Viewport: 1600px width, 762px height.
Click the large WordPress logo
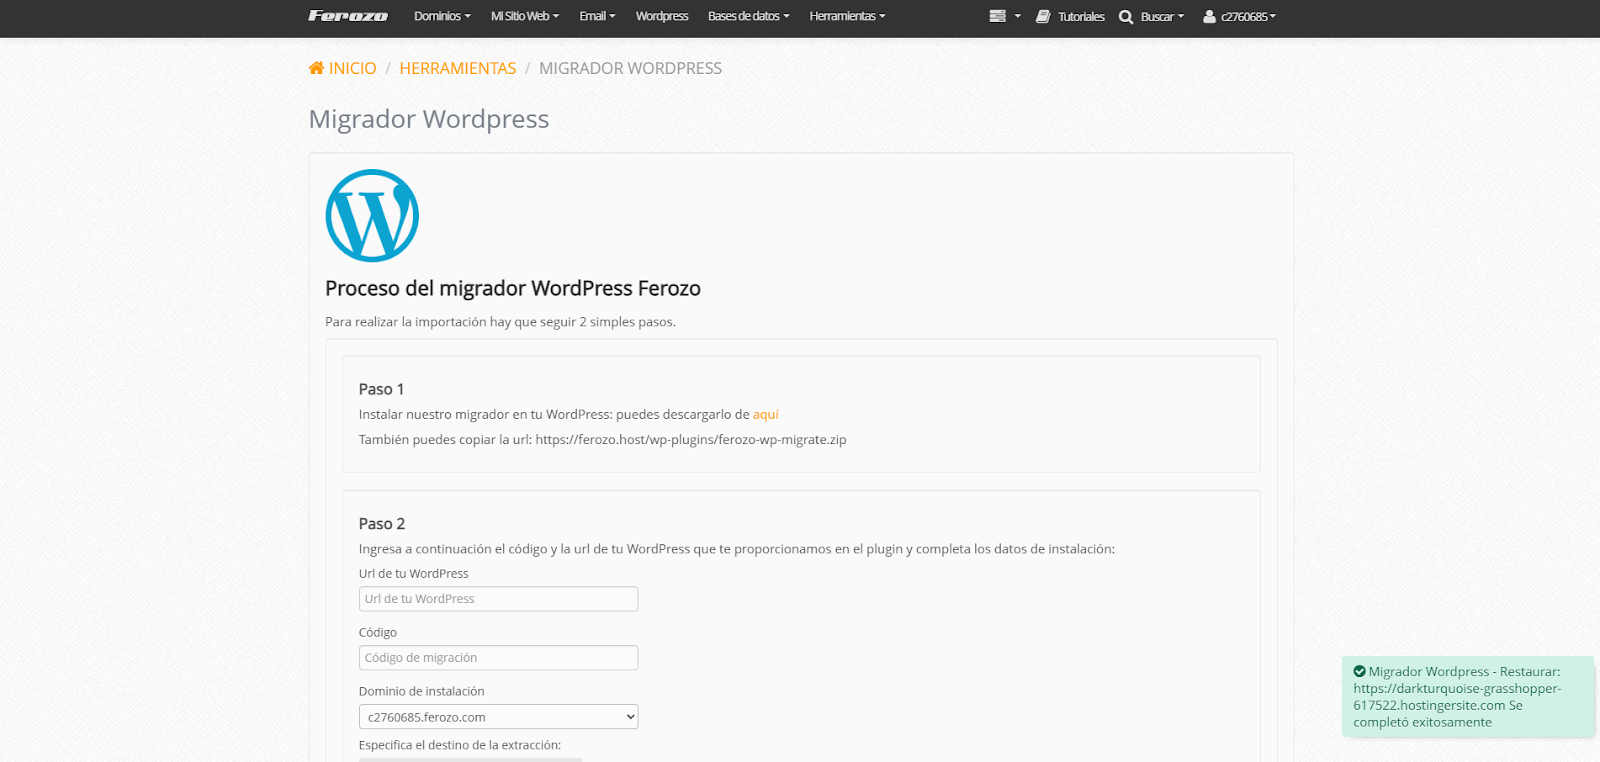point(372,215)
